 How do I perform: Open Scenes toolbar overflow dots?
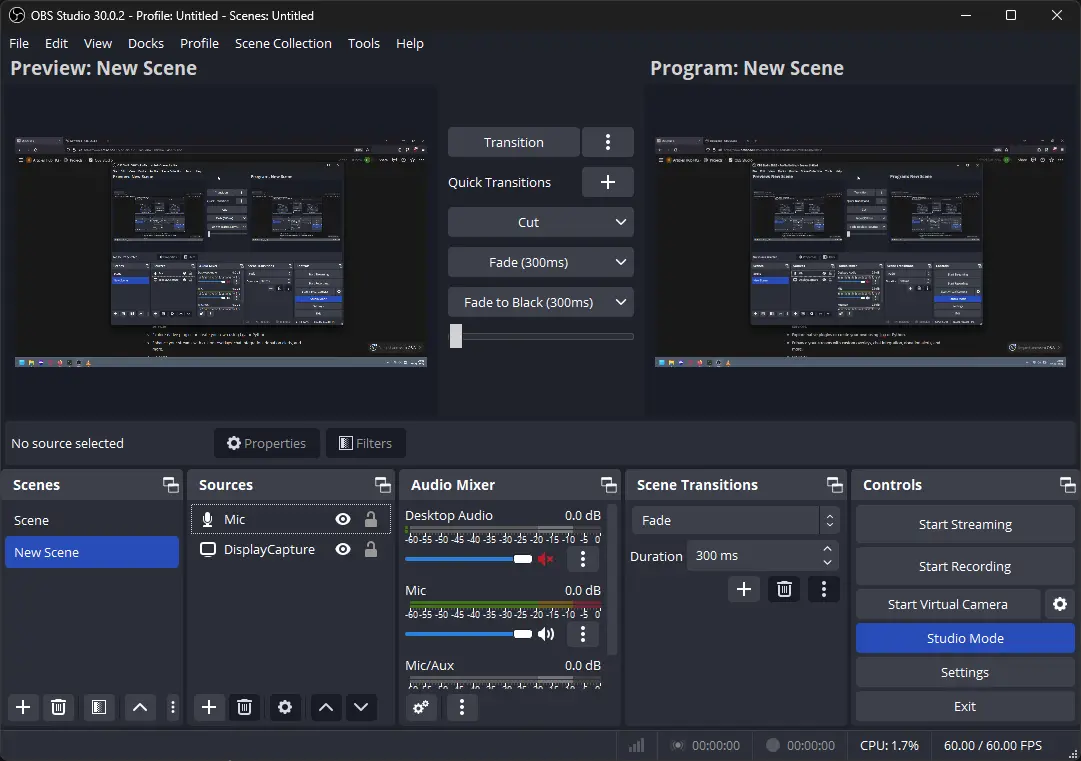[x=172, y=707]
